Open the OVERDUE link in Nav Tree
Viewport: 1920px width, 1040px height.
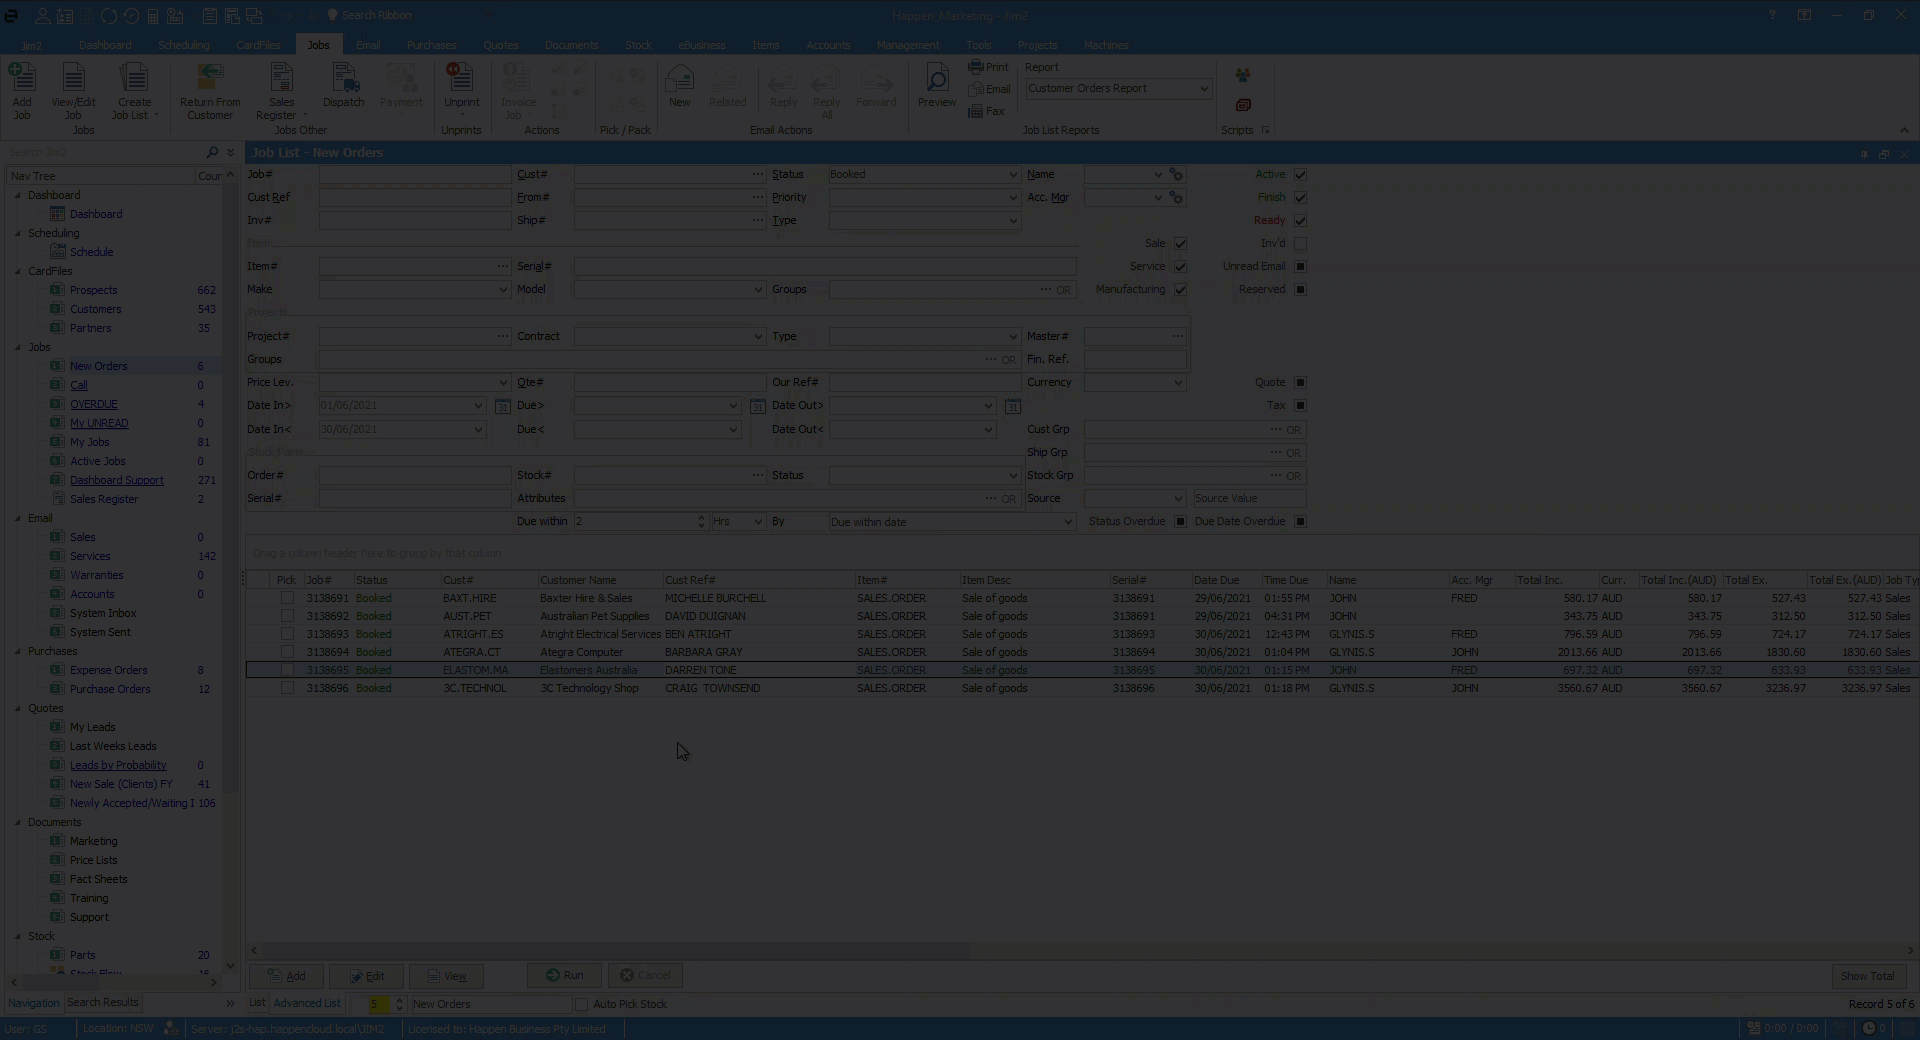pos(94,404)
